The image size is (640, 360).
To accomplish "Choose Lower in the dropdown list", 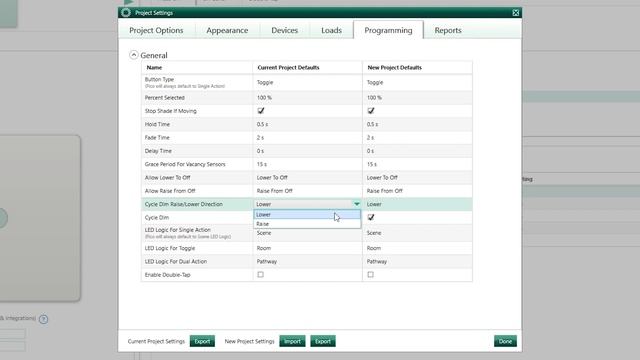I will point(307,214).
